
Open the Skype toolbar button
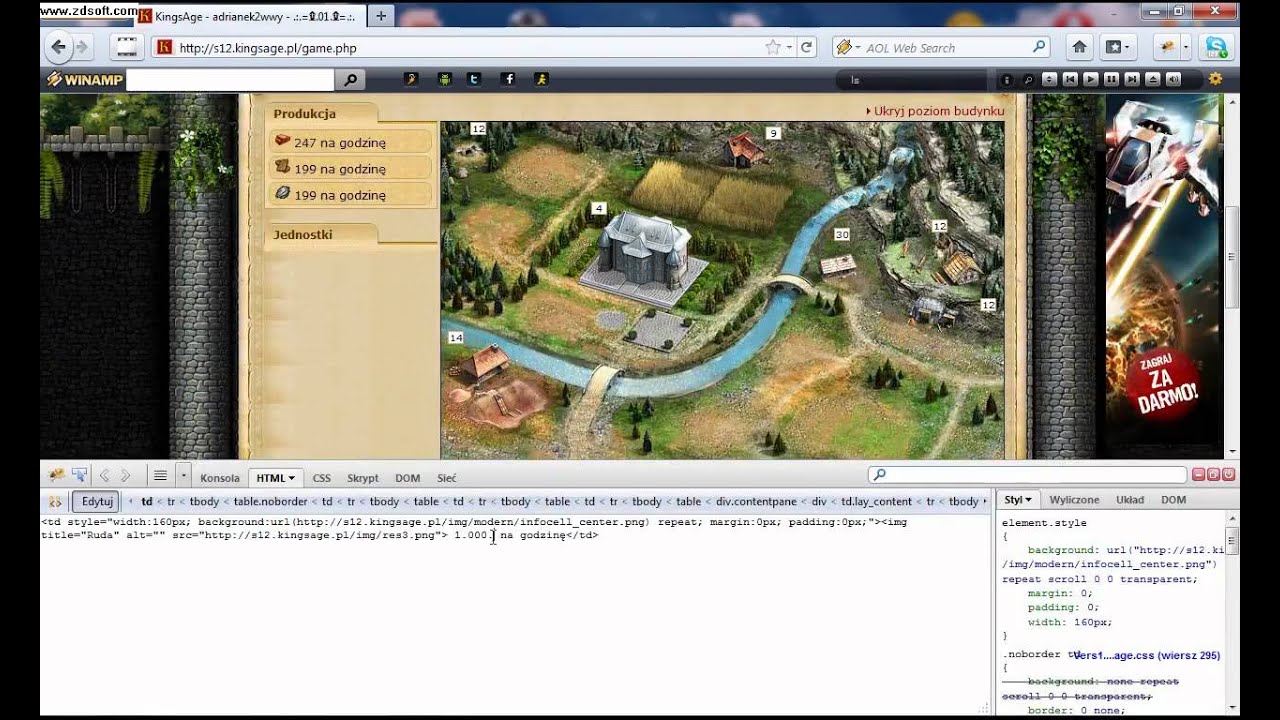tap(1216, 47)
